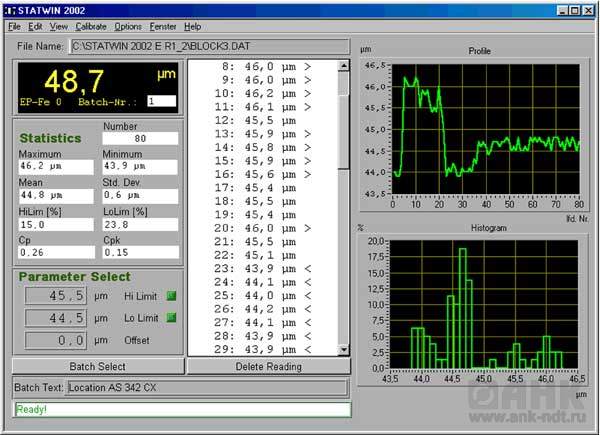Screen dimensions: 600x435
Task: Toggle the green Lo Limit indicator
Action: tap(171, 318)
